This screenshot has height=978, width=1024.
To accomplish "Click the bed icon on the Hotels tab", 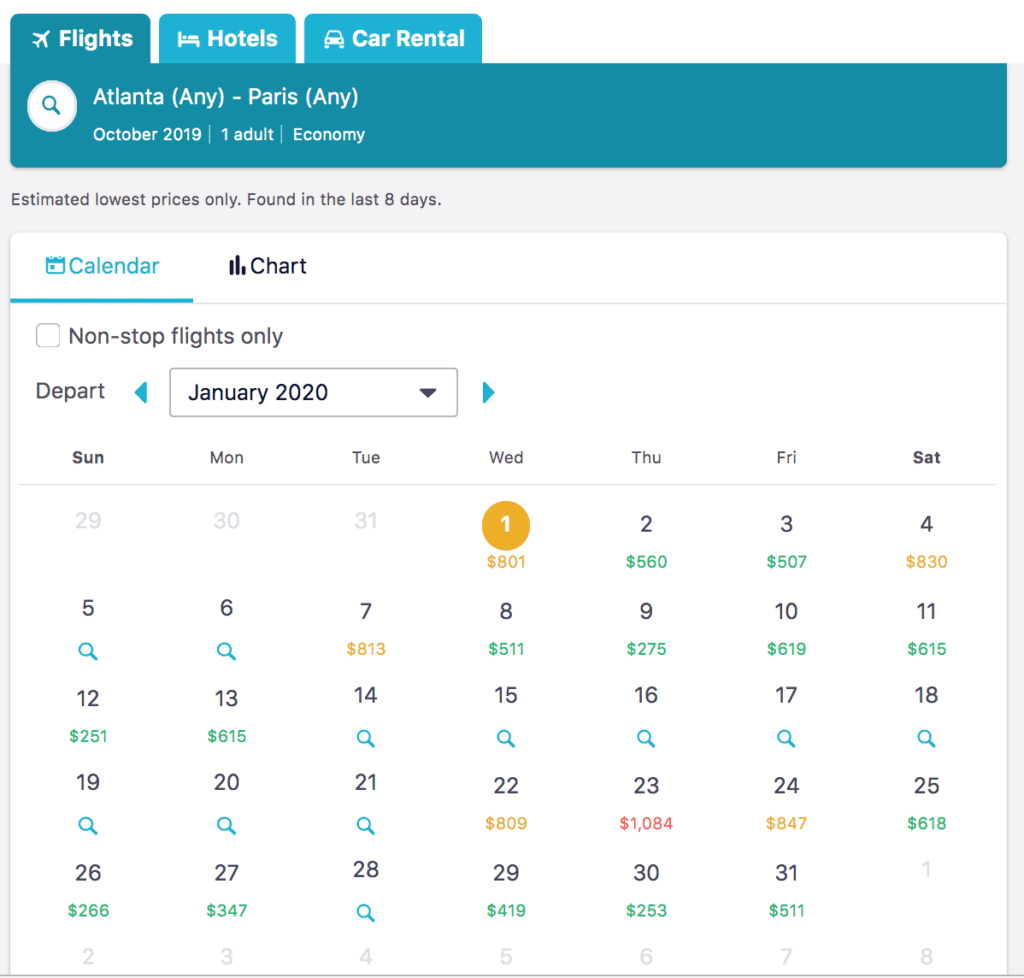I will (x=189, y=38).
